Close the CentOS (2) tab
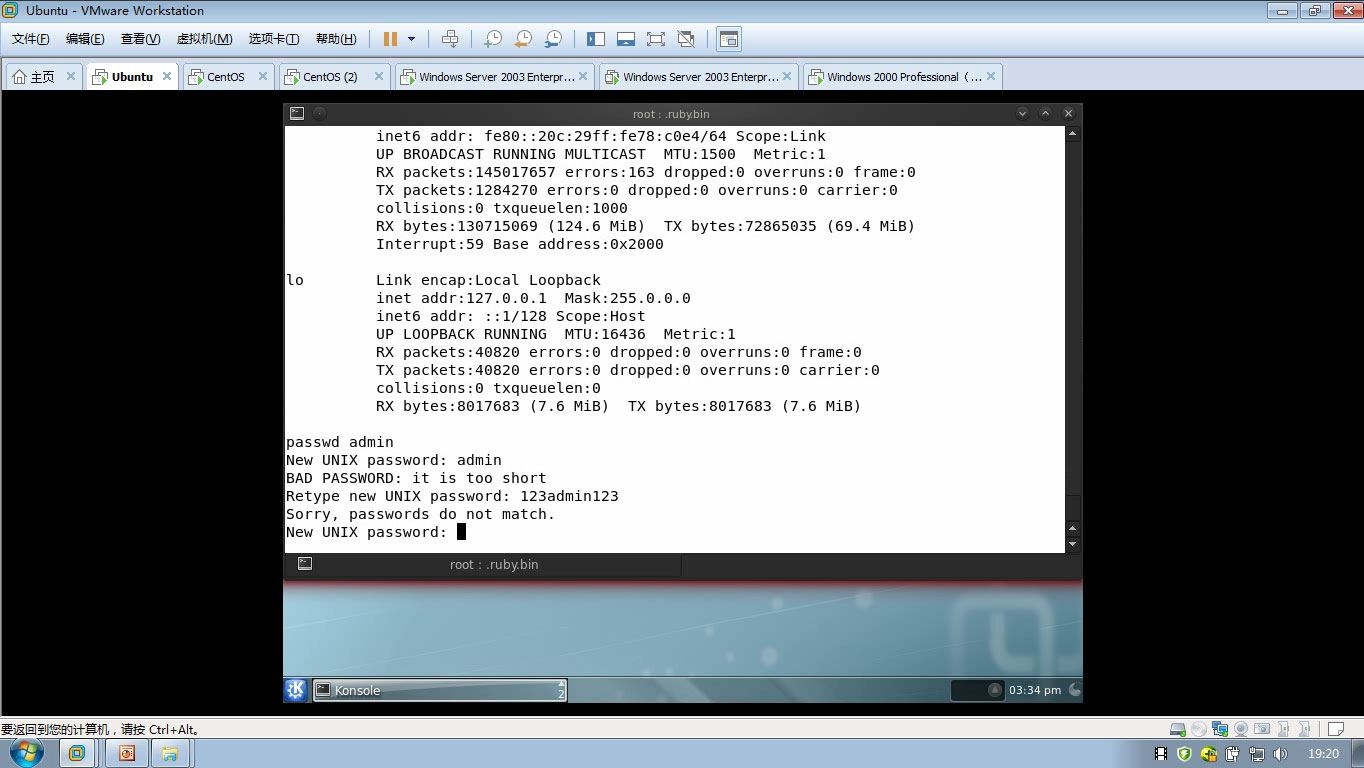The image size is (1364, 768). point(379,76)
